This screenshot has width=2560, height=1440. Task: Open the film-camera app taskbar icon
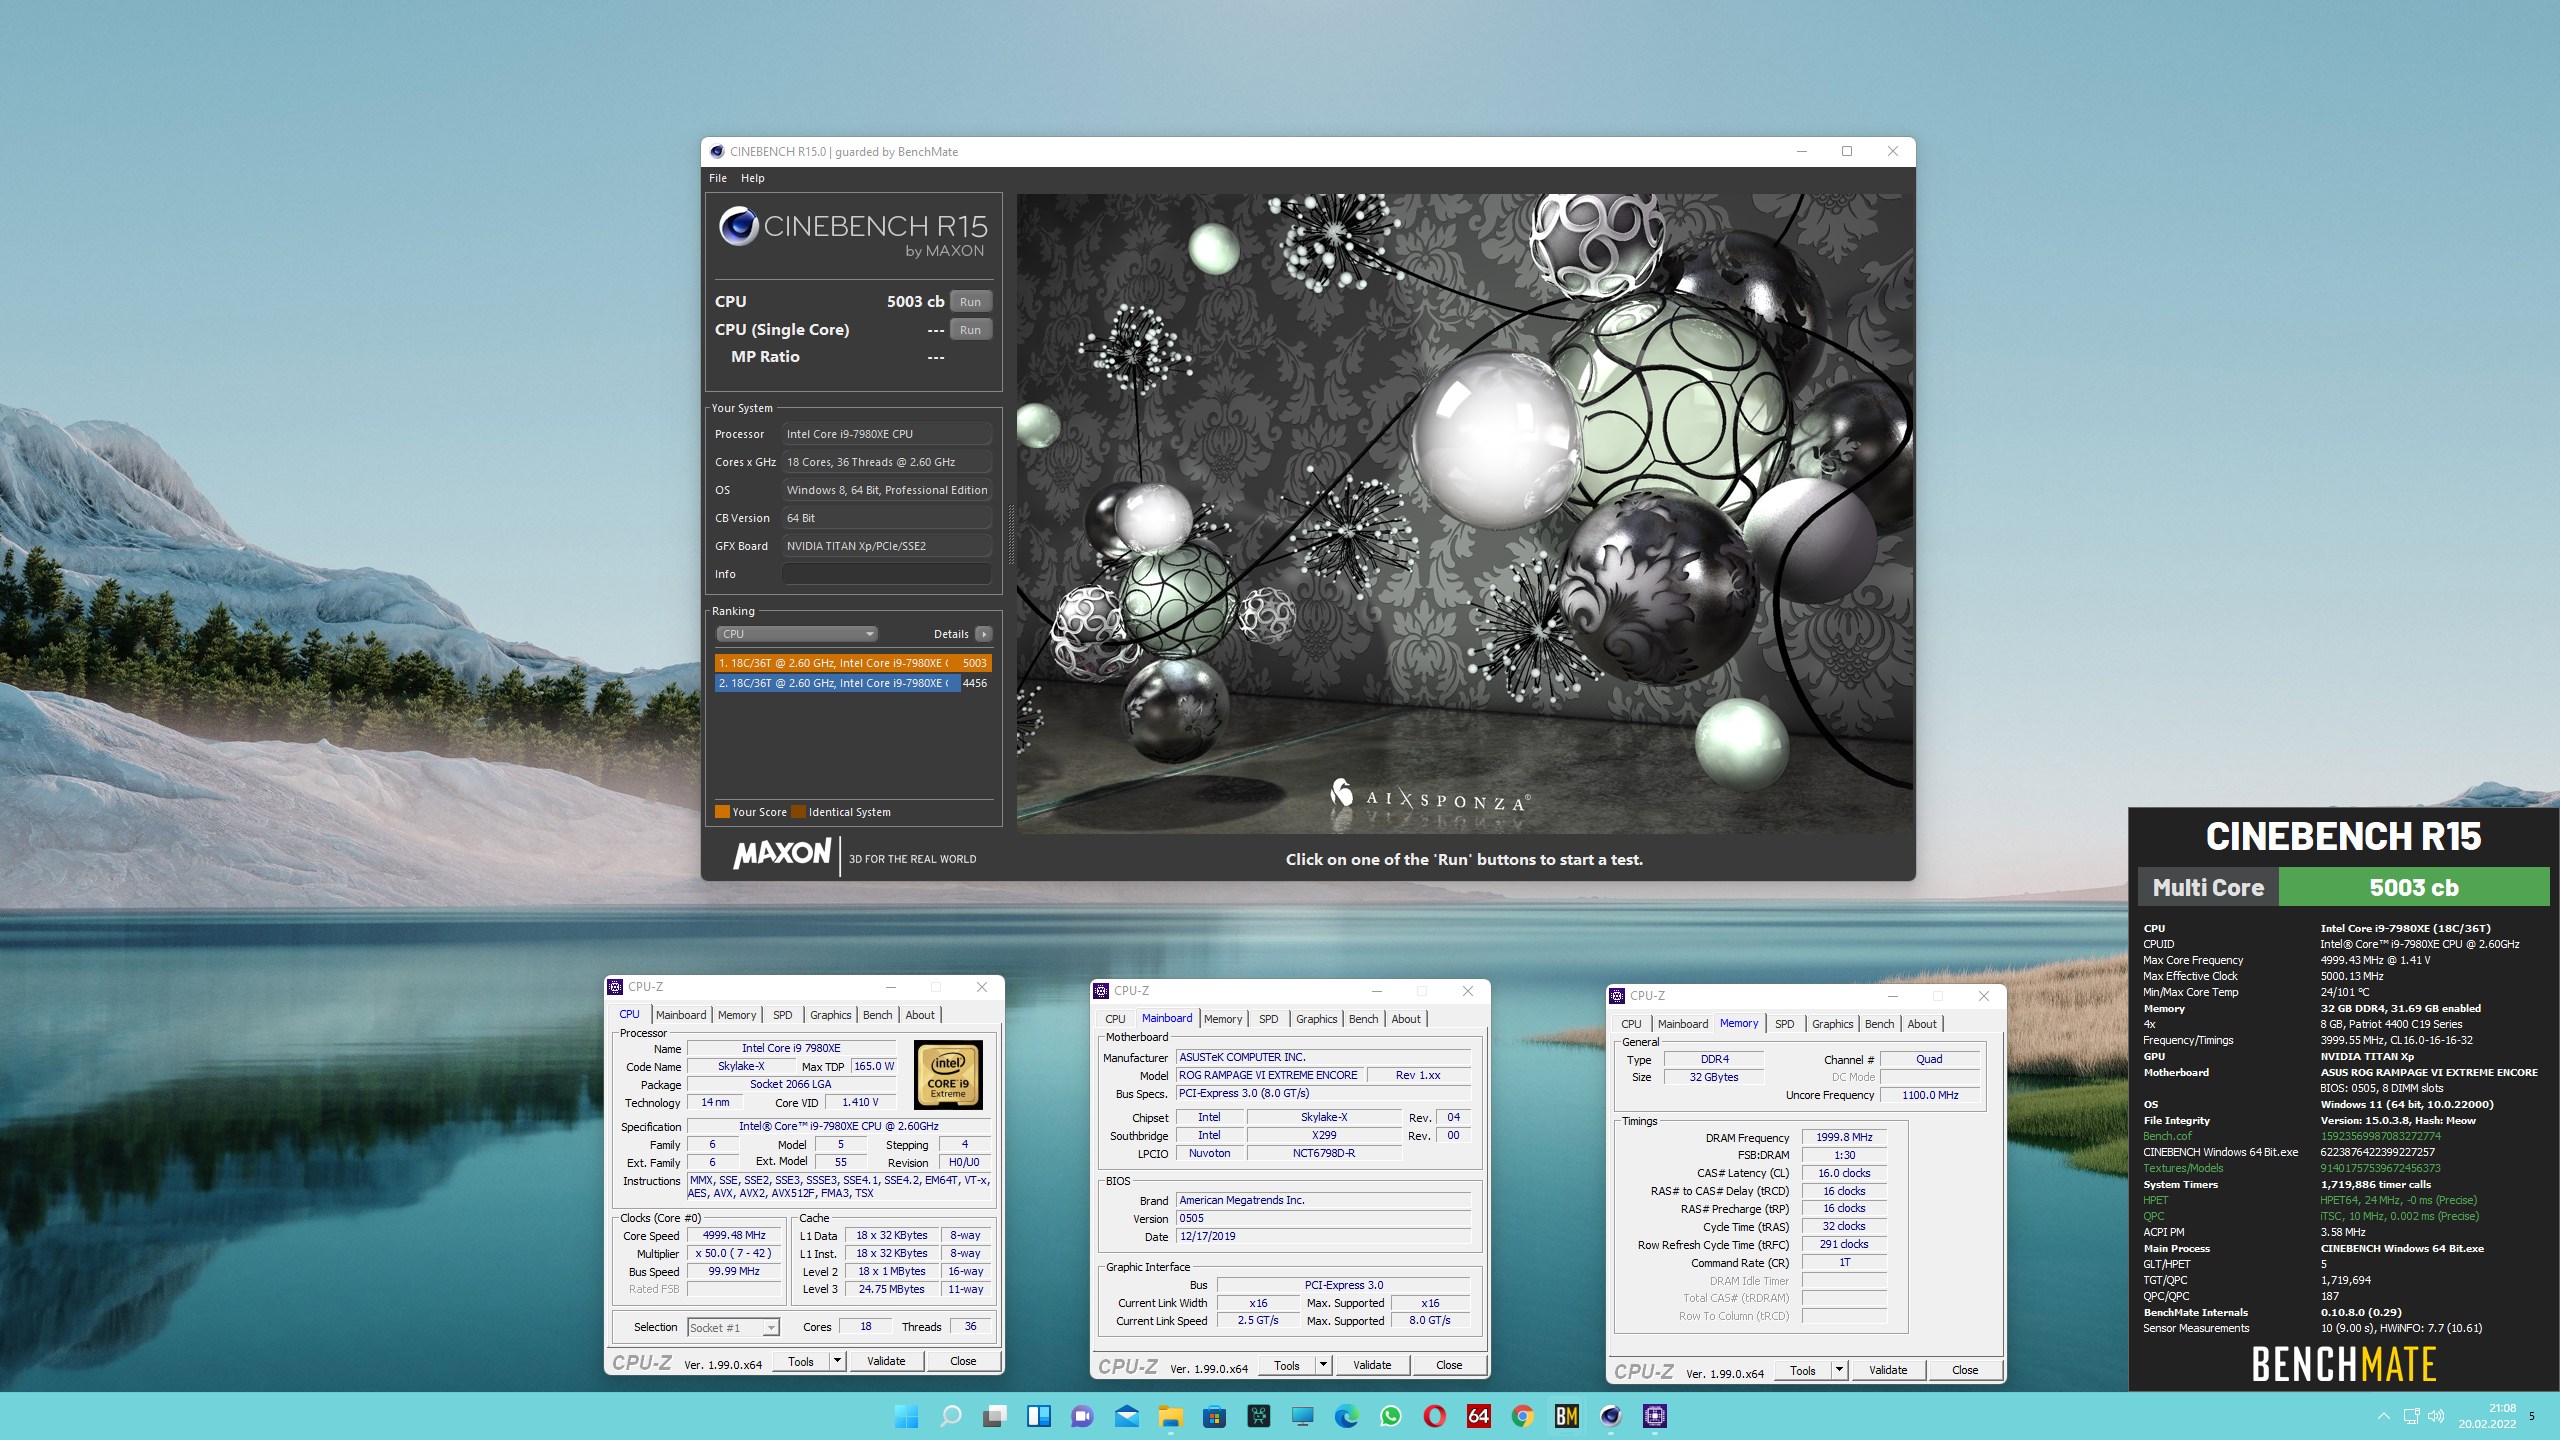(1258, 1416)
